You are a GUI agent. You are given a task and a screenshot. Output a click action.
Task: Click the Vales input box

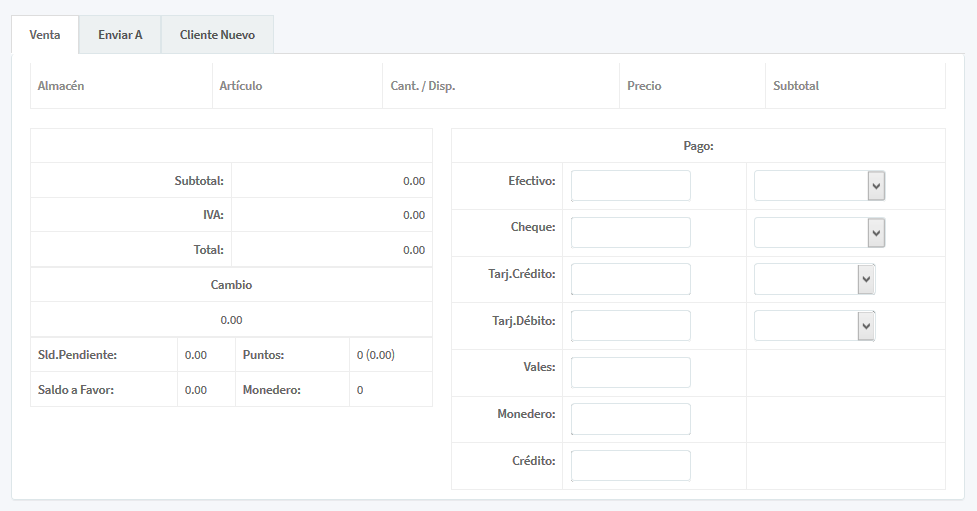coord(630,372)
